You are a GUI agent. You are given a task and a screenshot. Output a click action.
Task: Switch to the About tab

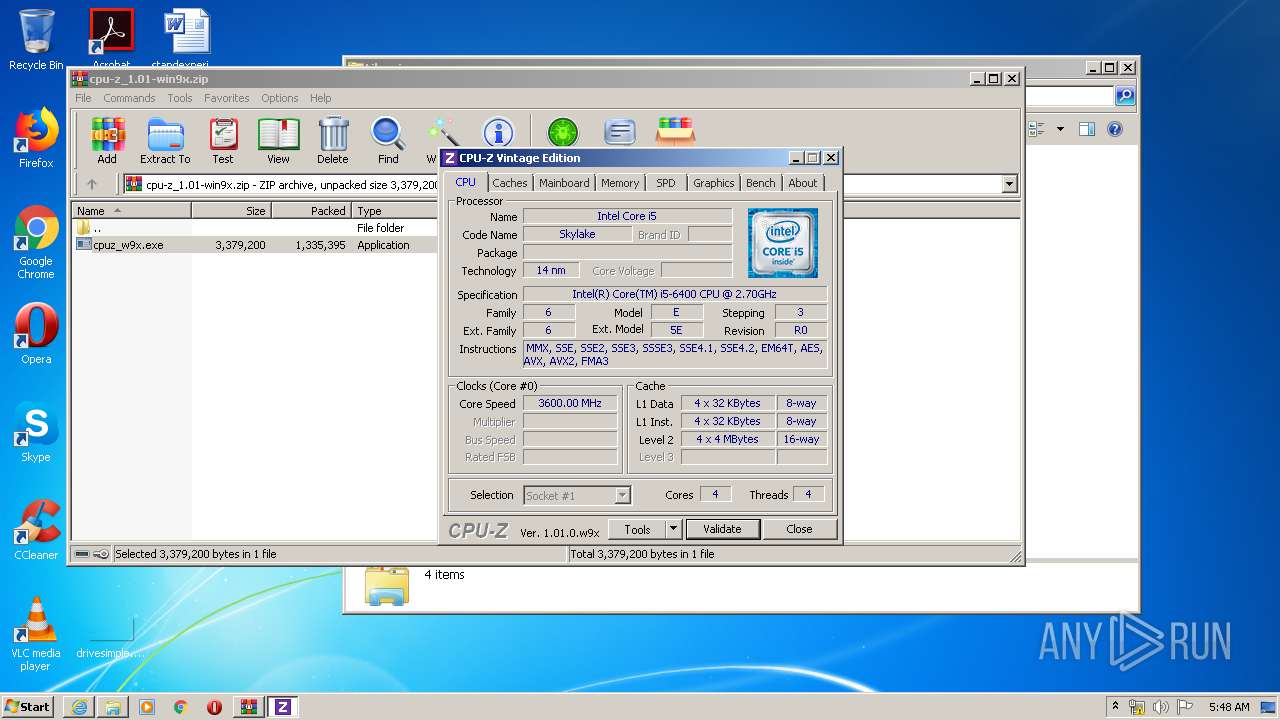coord(802,183)
